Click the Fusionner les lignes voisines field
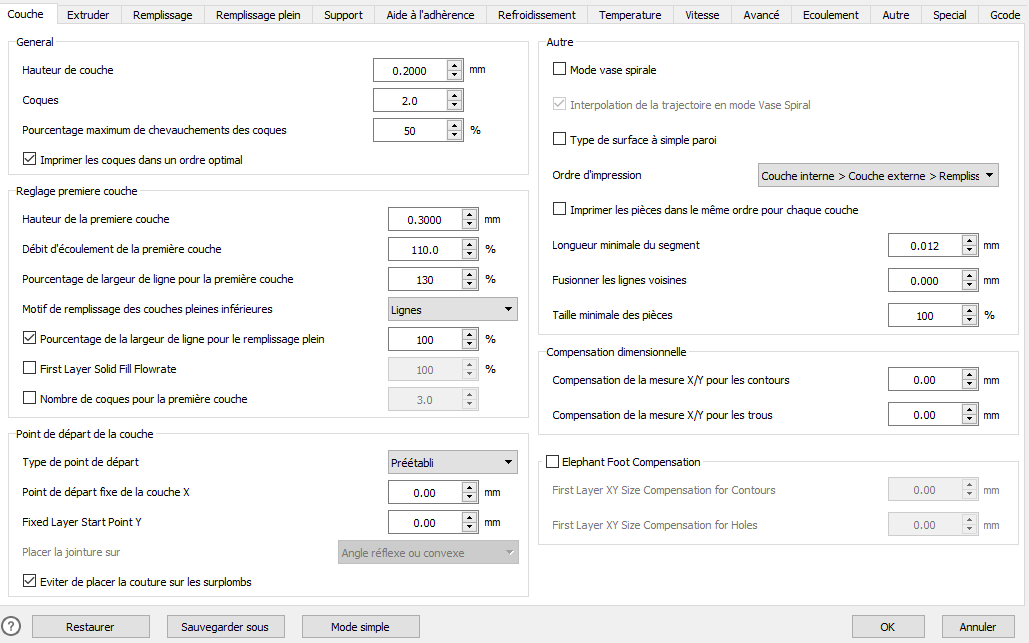Screen dimensions: 1029x643 923,281
